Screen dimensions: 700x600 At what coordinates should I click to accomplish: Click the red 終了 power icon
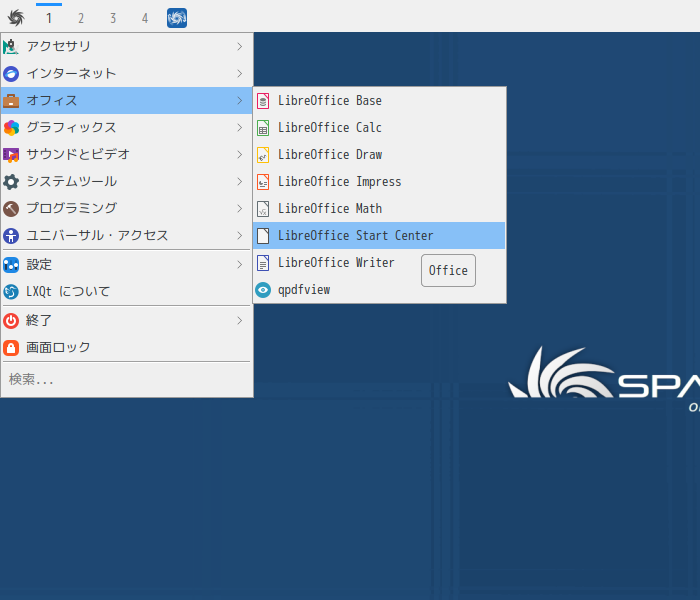(11, 321)
